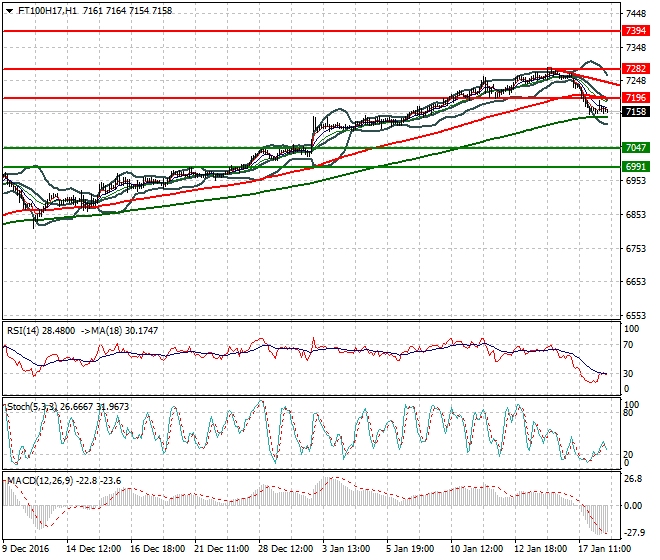
Task: Click the 6753 price scale value
Action: click(x=636, y=248)
